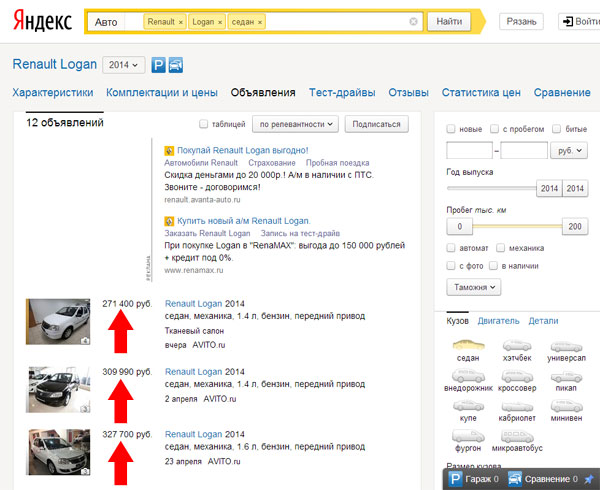Select the Кузов filter tab
Screen dimensions: 600x490
point(457,321)
